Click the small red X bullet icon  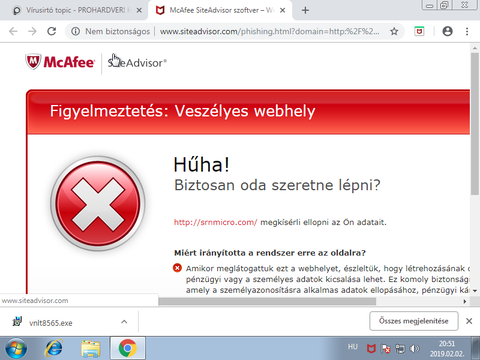pyautogui.click(x=177, y=268)
